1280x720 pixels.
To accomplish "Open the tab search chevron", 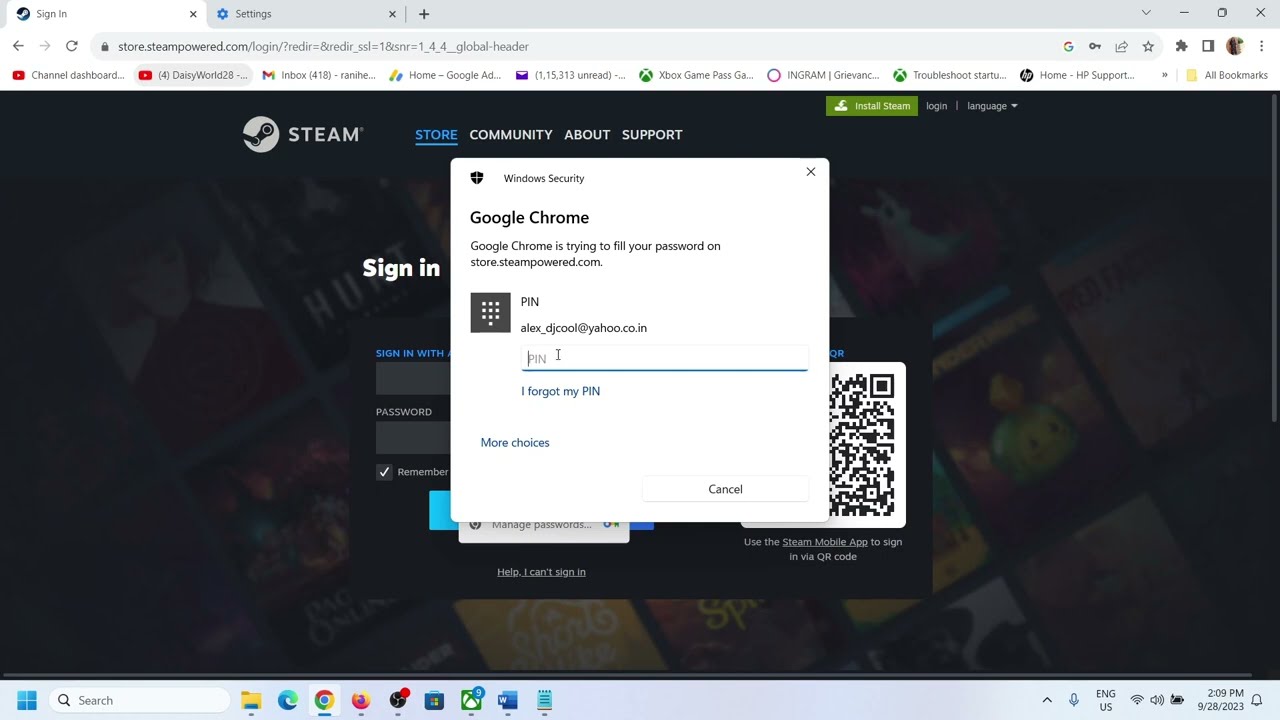I will [1146, 13].
